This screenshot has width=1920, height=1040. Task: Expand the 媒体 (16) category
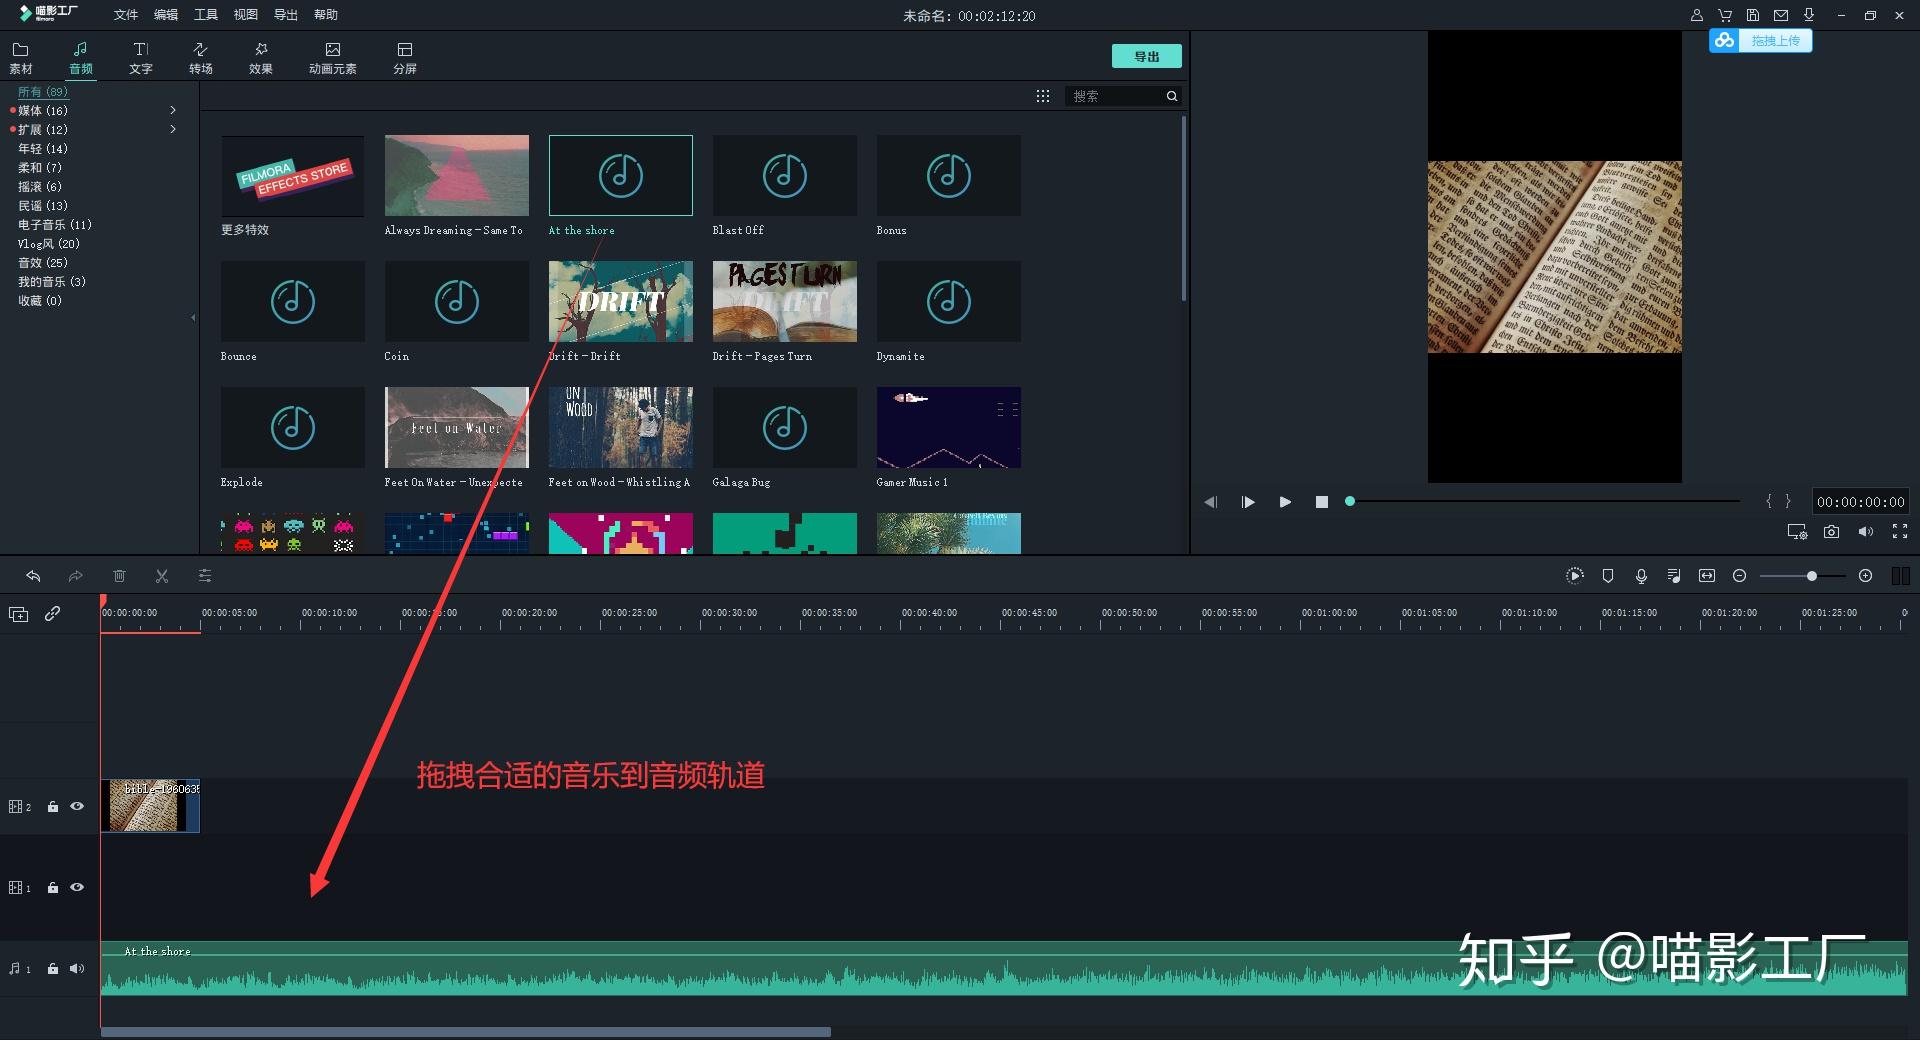(x=173, y=110)
